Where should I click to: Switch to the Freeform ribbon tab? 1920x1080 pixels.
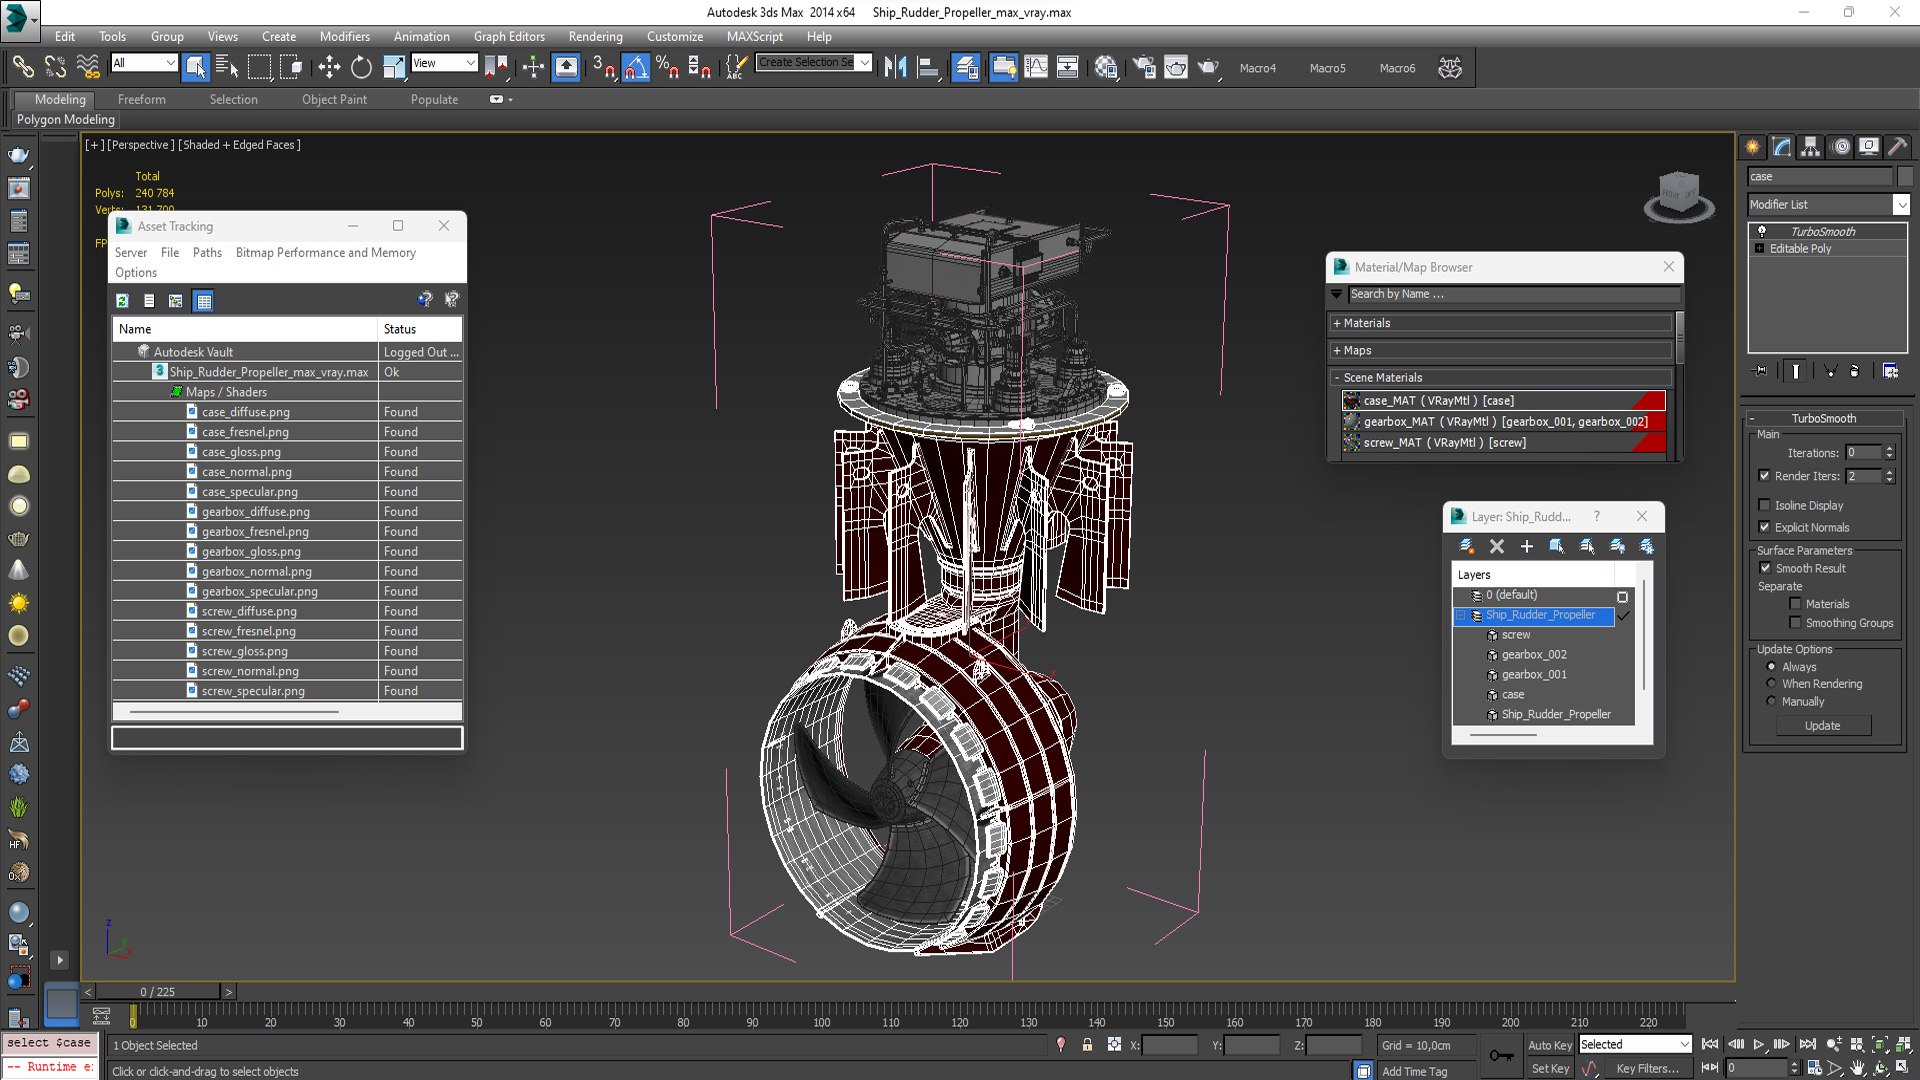click(x=142, y=99)
